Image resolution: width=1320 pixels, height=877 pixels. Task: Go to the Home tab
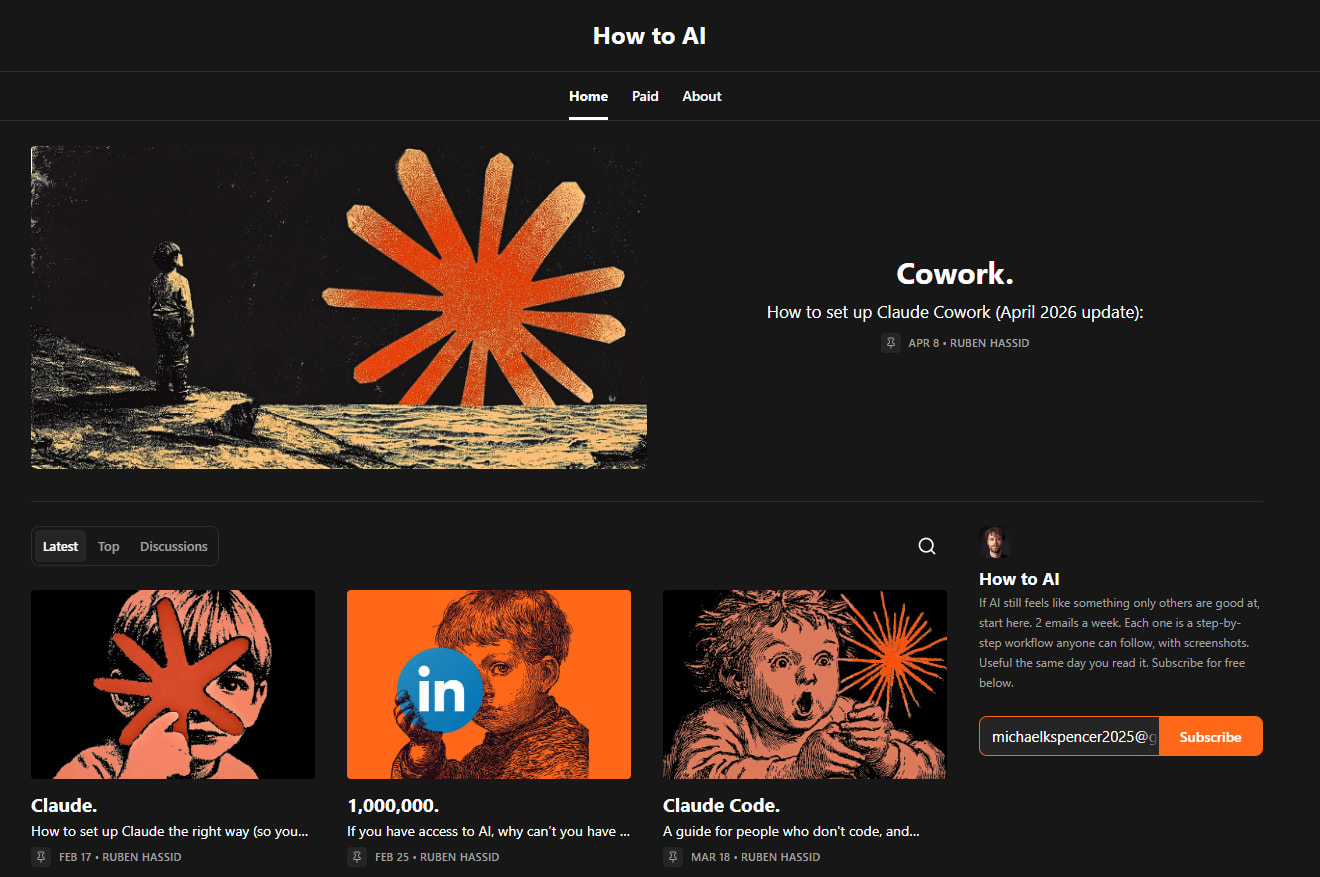(588, 96)
